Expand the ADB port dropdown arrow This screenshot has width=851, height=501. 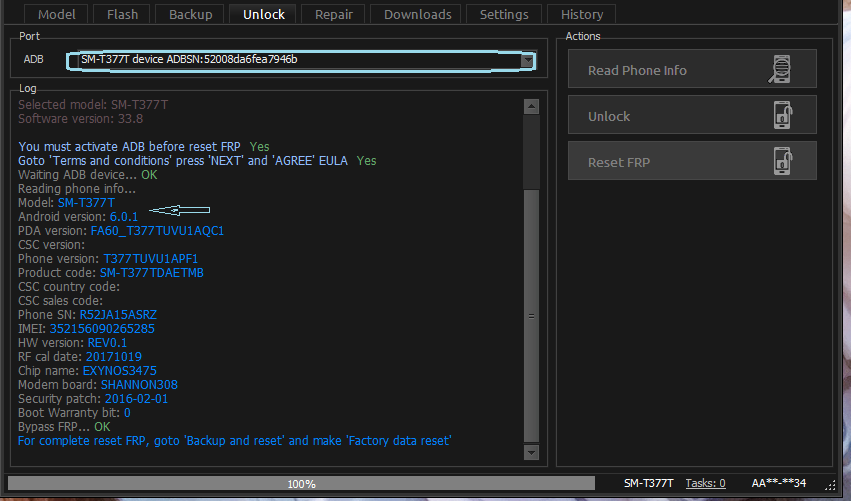tap(527, 60)
